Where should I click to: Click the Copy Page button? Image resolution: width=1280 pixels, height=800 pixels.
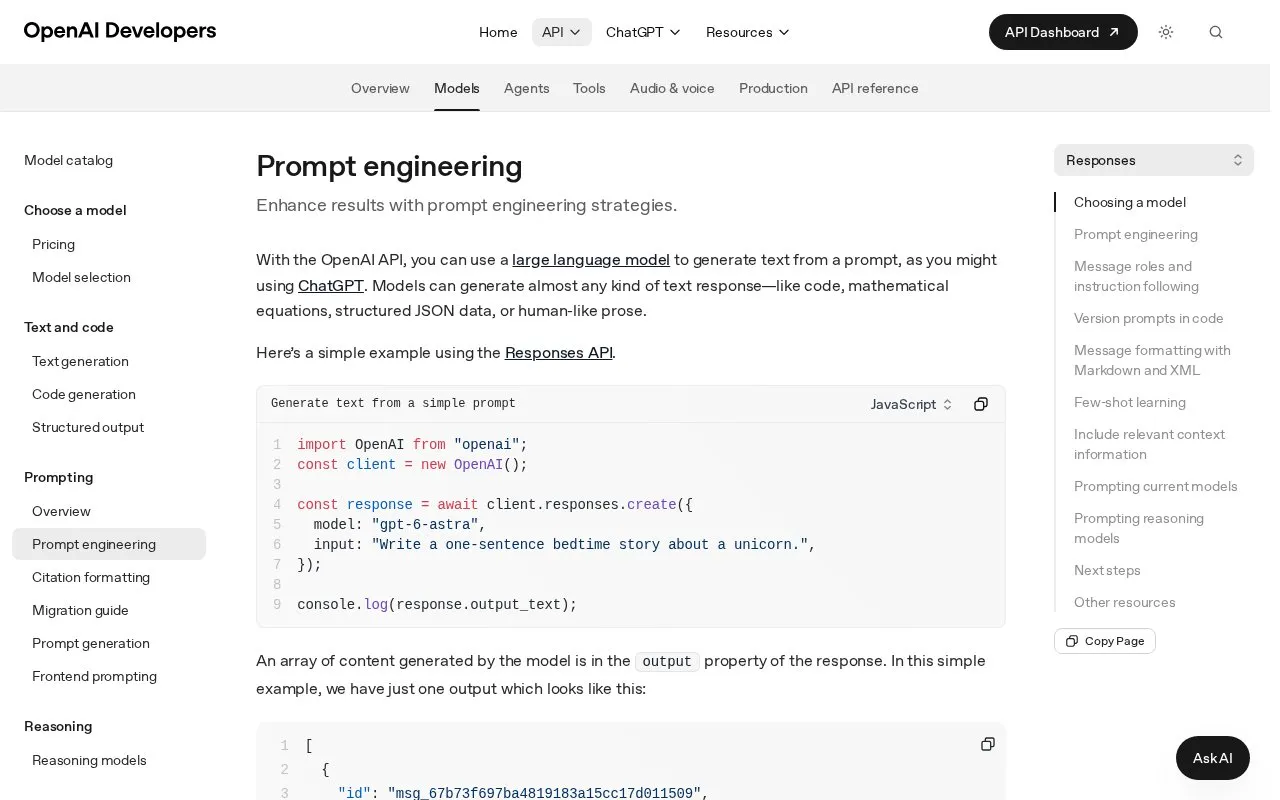tap(1105, 641)
